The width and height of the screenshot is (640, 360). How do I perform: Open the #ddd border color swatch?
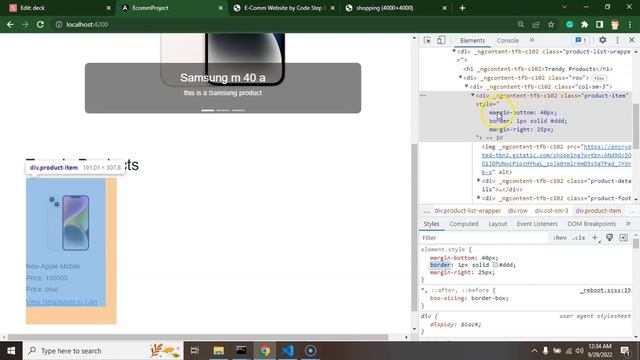495,265
